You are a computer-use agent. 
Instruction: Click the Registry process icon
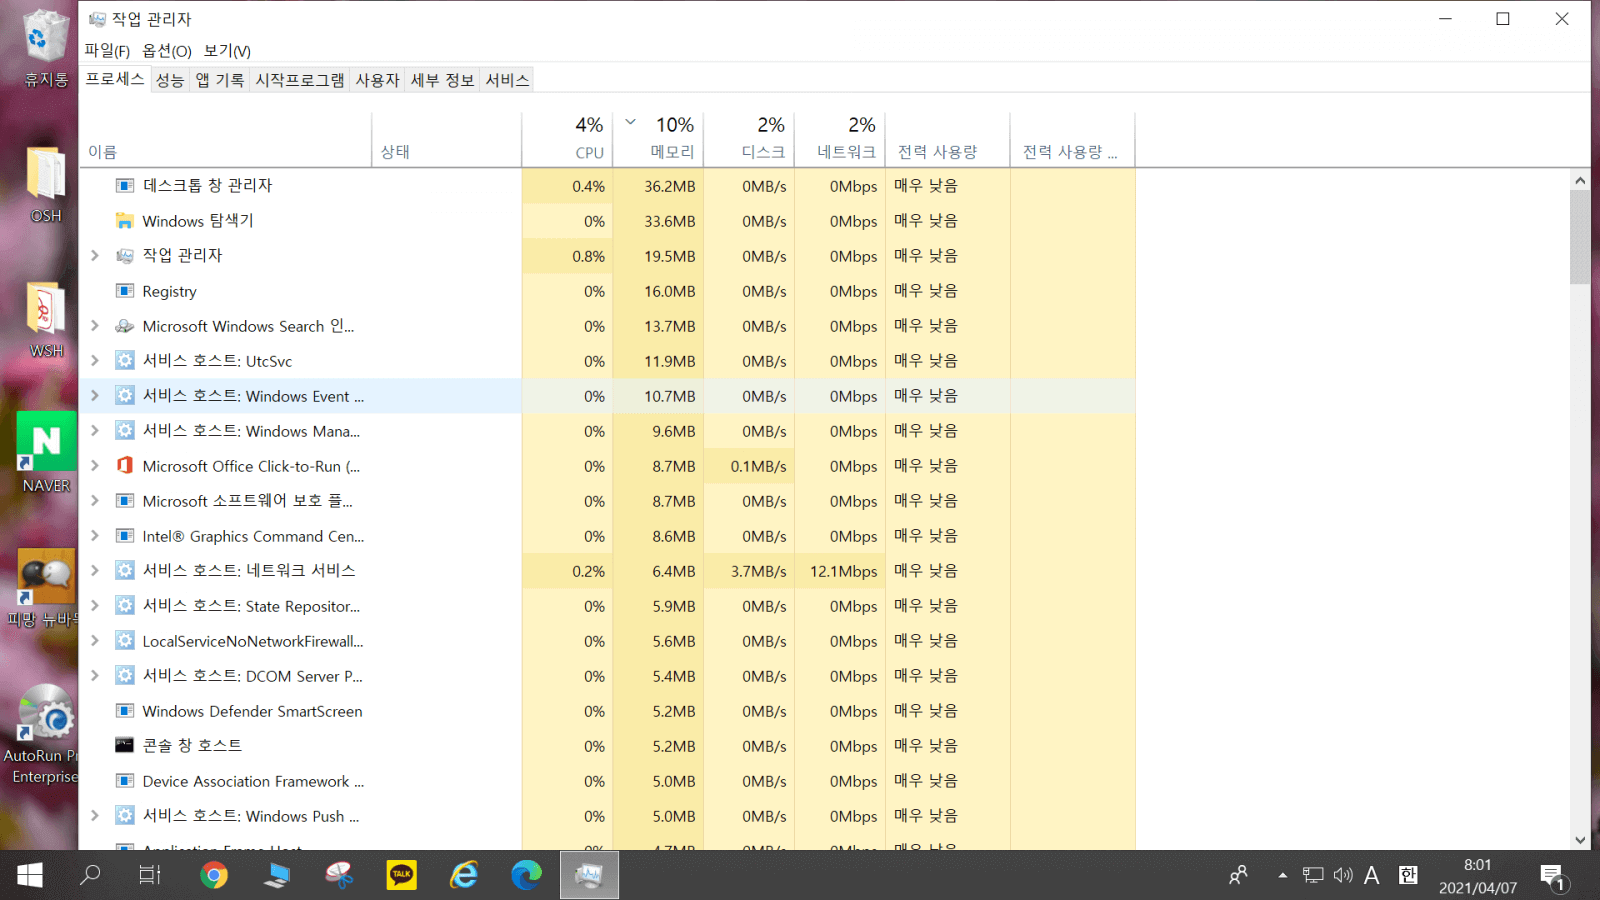click(x=125, y=291)
